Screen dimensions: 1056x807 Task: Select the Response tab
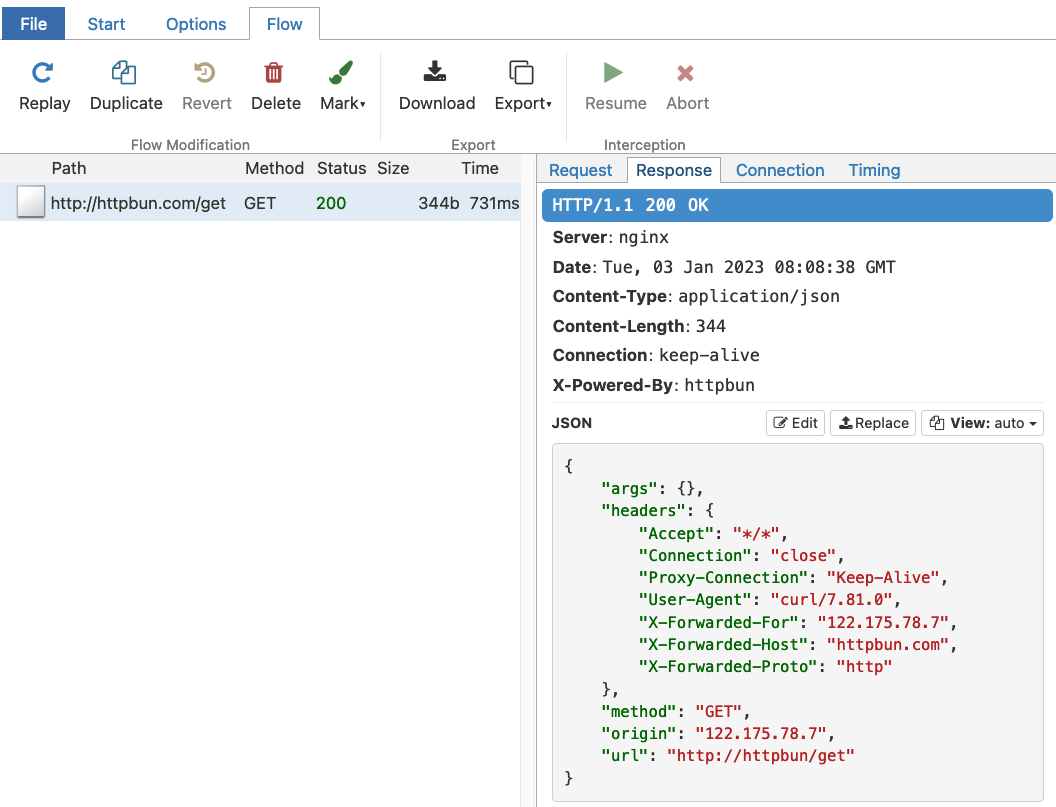(x=673, y=170)
